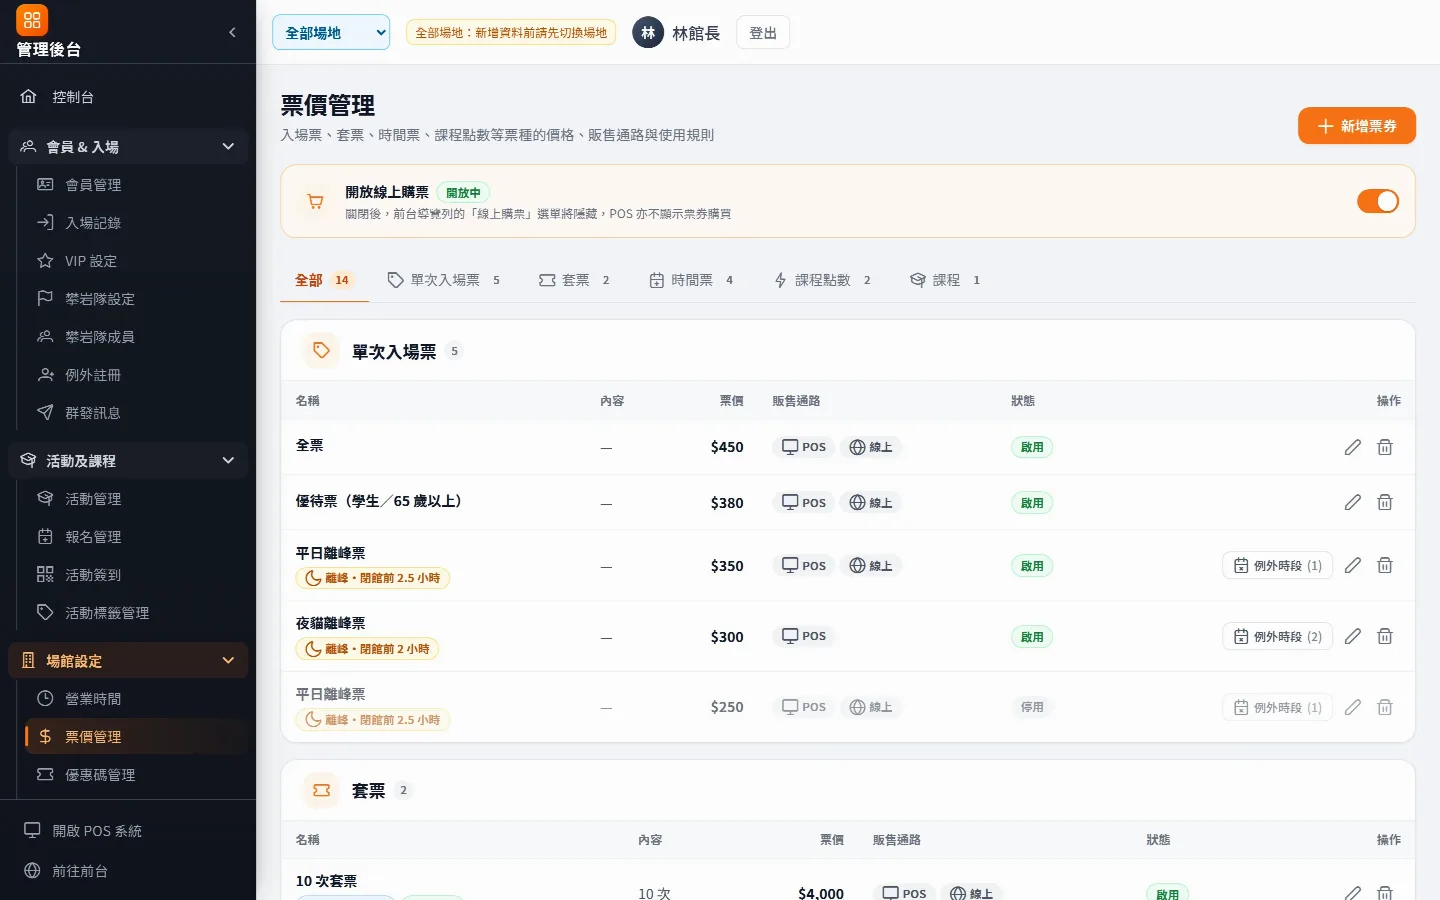Edit the 夜貓離峰票 ticket
Viewport: 1440px width, 900px height.
pyautogui.click(x=1353, y=636)
